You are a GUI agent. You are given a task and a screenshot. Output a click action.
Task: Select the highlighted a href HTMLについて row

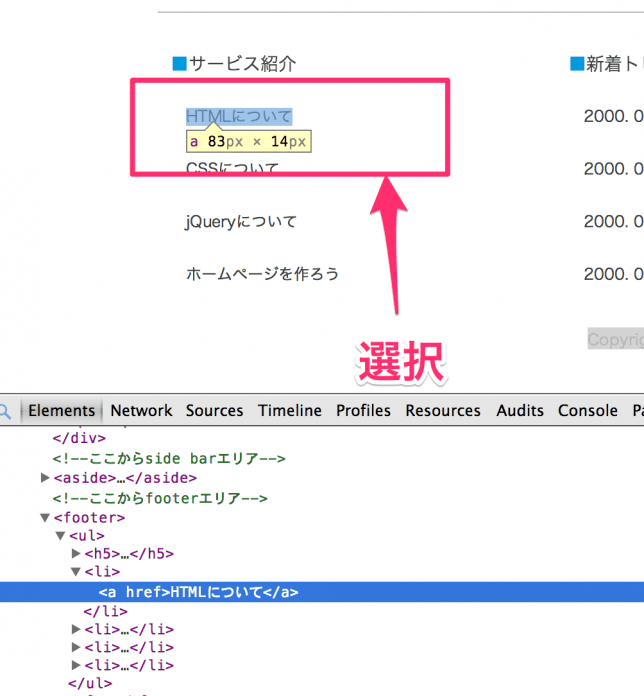pos(322,592)
